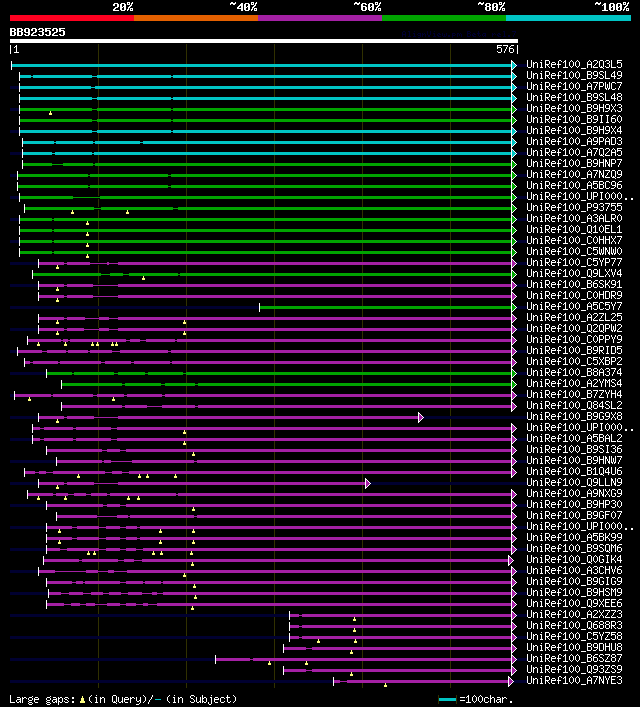The width and height of the screenshot is (640, 707).
Task: Click the UniRef100_A5BK99 label
Action: point(574,537)
